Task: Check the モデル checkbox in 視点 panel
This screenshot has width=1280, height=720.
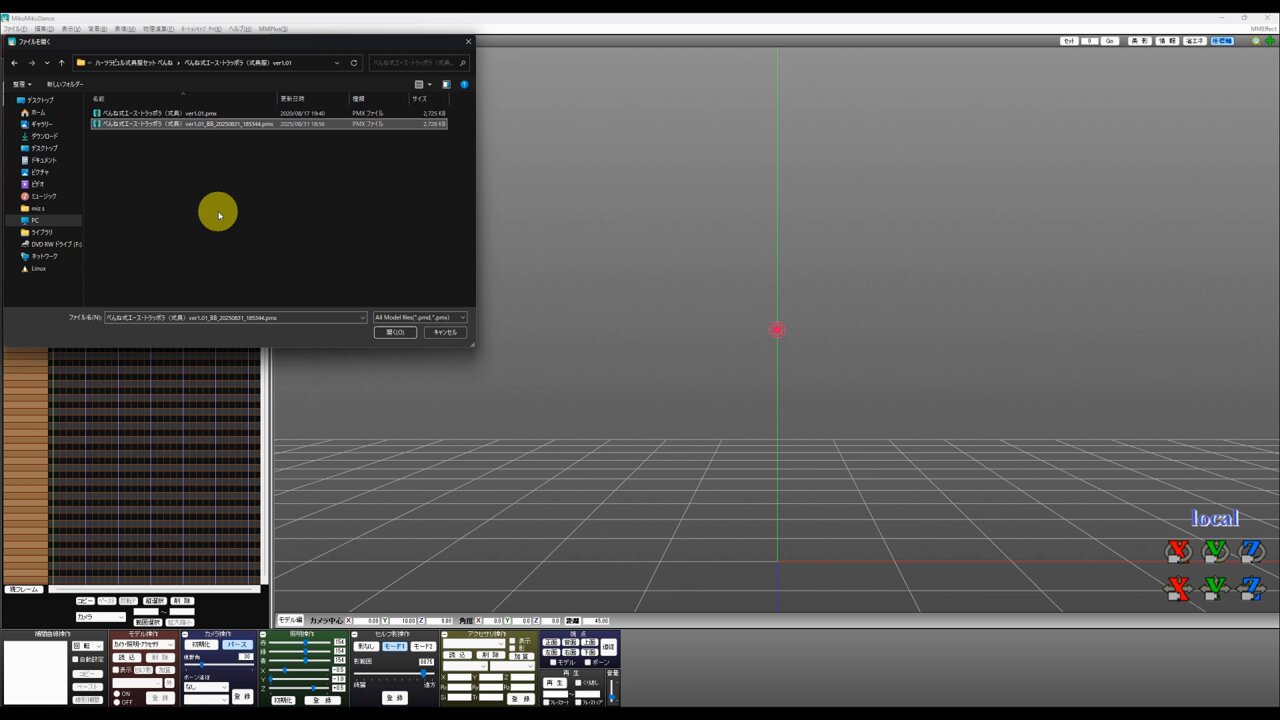Action: [x=554, y=662]
